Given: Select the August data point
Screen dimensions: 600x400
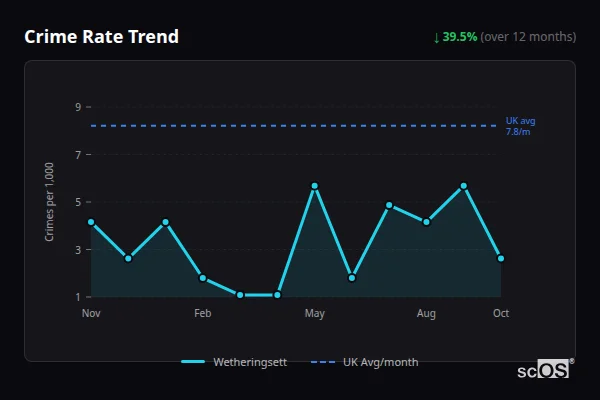Looking at the screenshot, I should (x=426, y=222).
